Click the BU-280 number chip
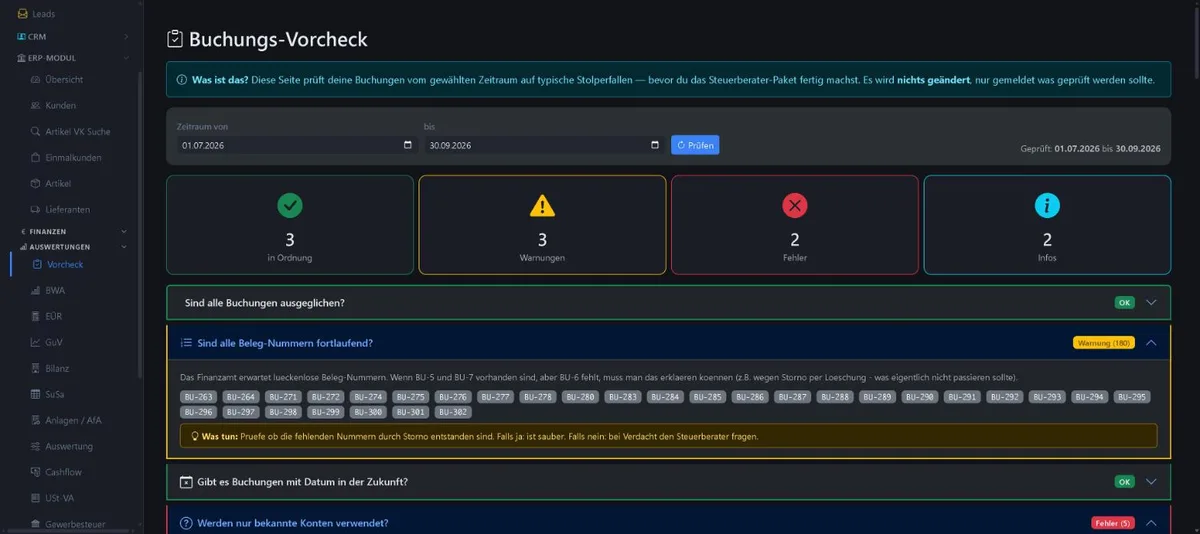This screenshot has width=1200, height=534. pos(581,397)
